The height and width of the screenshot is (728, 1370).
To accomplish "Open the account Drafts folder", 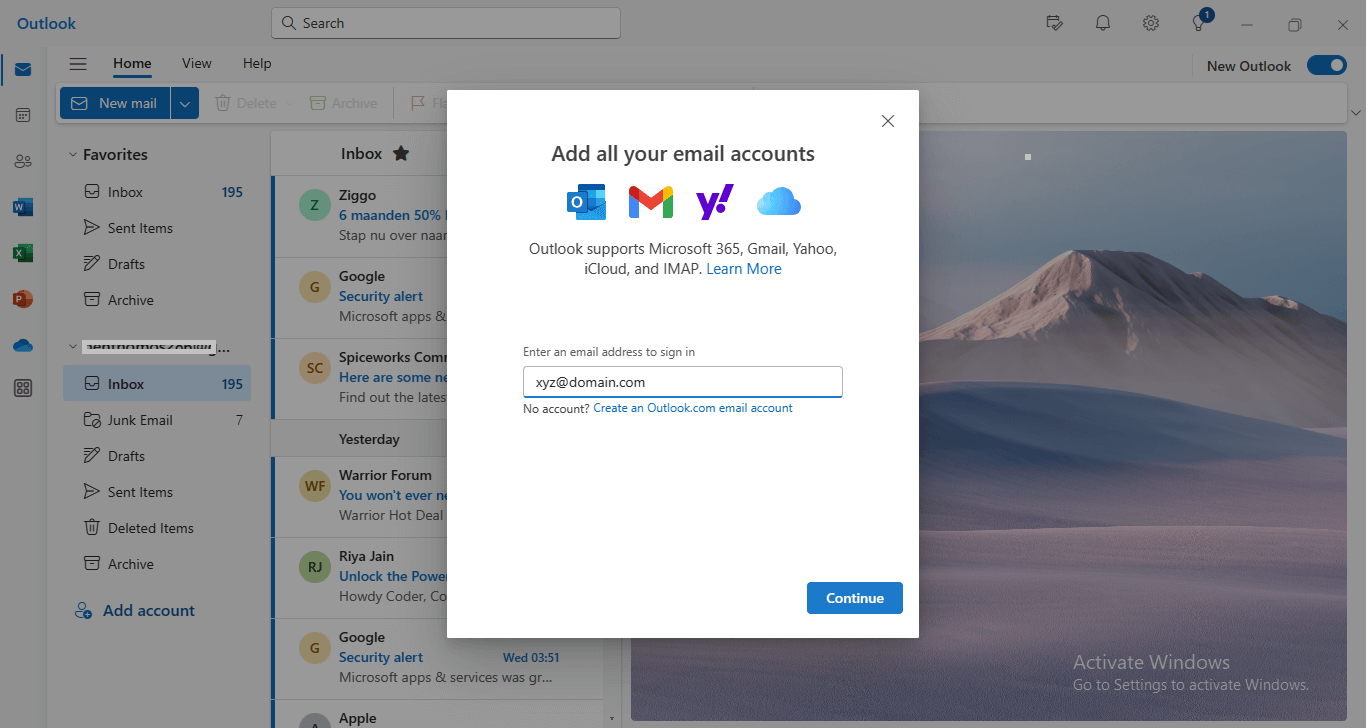I will (x=157, y=456).
